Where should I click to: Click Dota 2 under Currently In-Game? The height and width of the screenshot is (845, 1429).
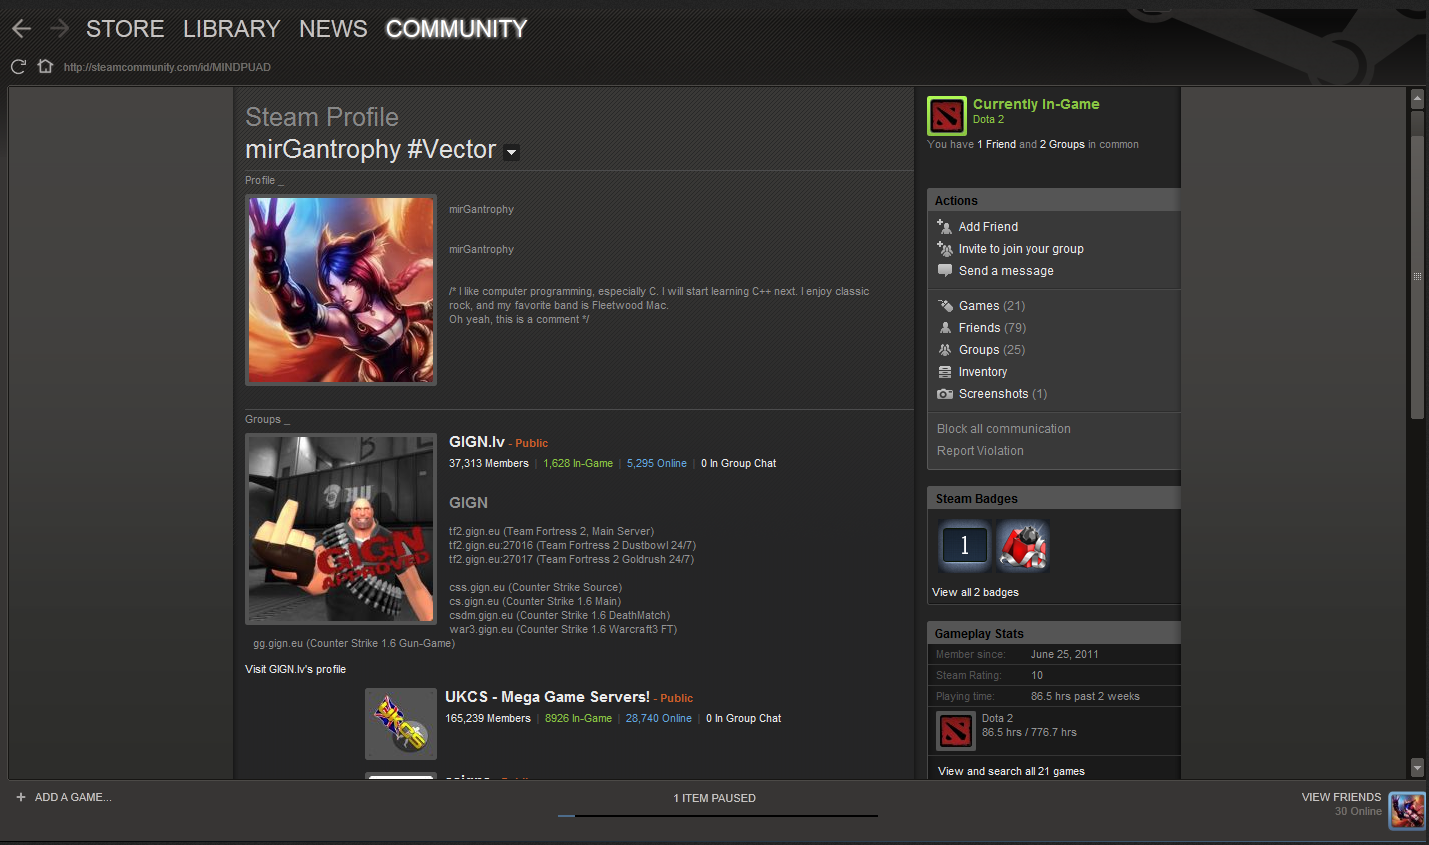(x=988, y=119)
